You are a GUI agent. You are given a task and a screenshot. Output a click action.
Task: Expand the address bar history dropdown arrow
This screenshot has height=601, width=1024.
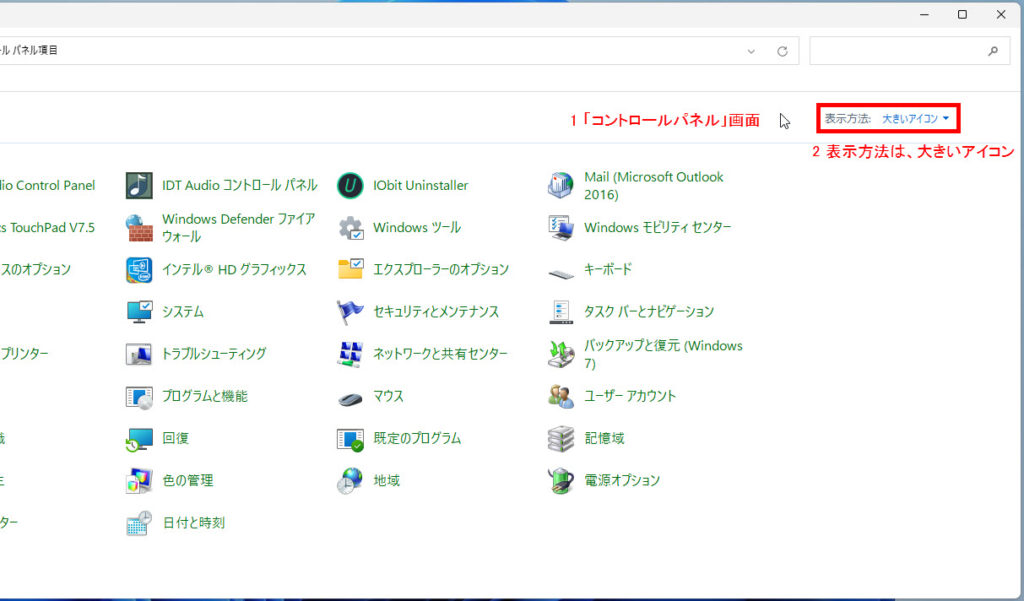pyautogui.click(x=751, y=51)
